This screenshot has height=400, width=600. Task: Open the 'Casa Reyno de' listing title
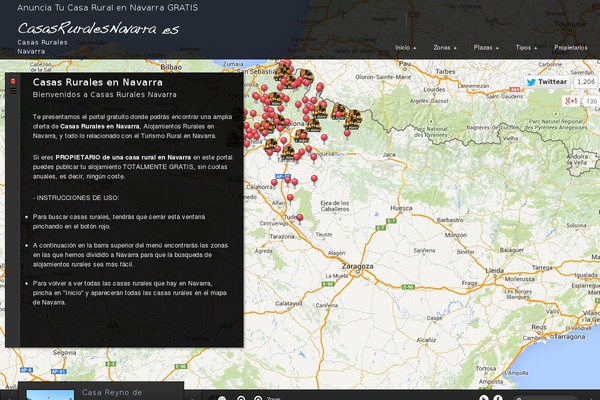tap(112, 392)
